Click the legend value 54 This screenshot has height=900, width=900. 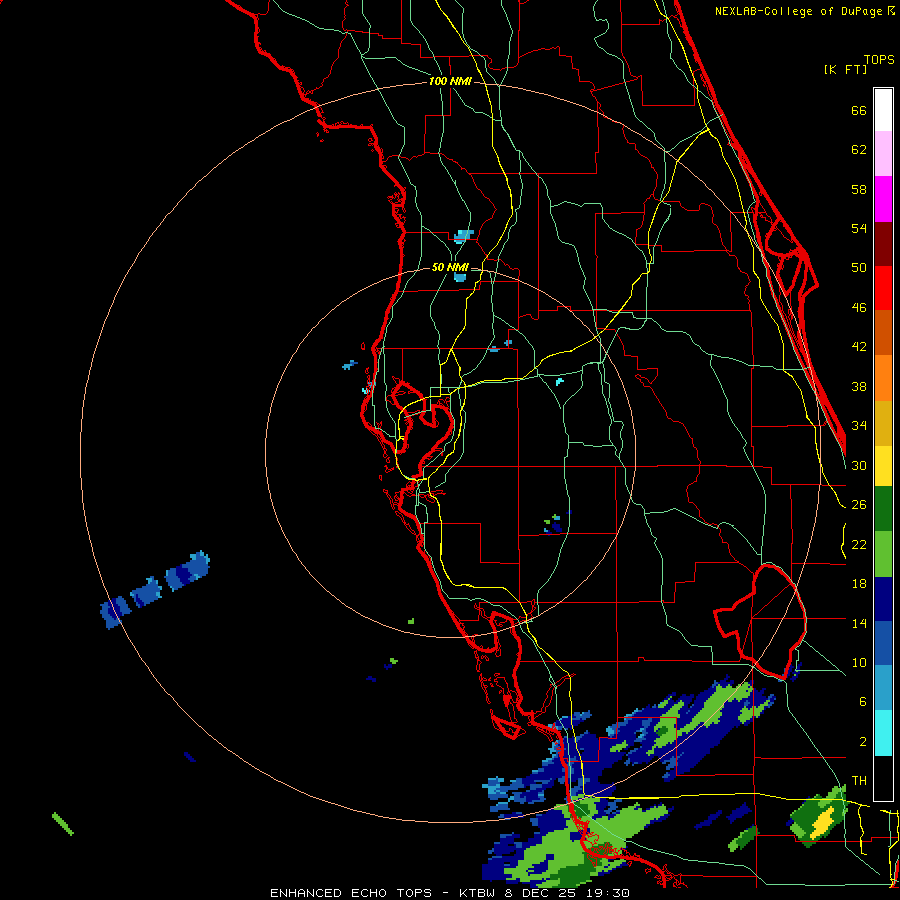(859, 228)
